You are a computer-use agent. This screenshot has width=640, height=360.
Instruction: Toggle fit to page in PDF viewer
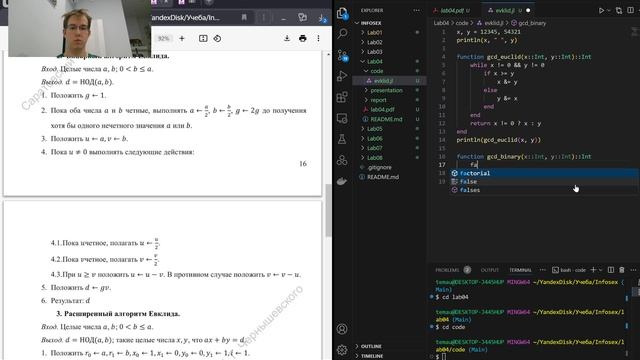(x=203, y=38)
